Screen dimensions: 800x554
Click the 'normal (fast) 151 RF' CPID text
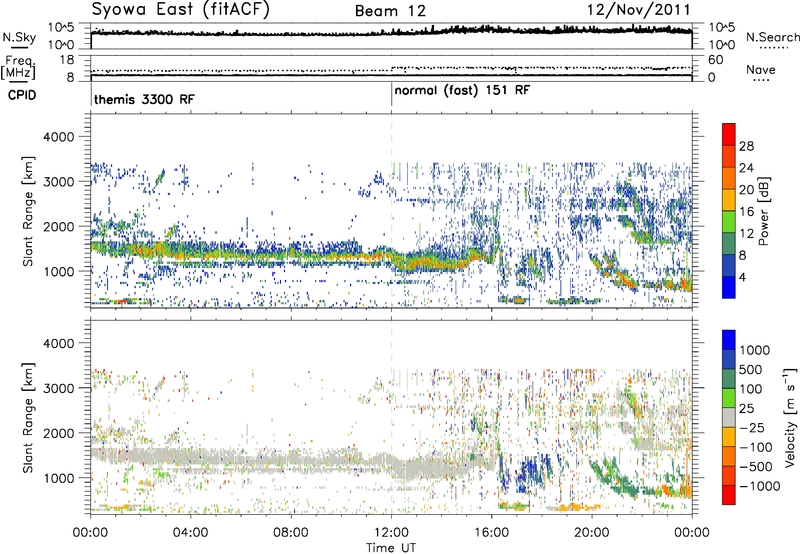(x=462, y=91)
